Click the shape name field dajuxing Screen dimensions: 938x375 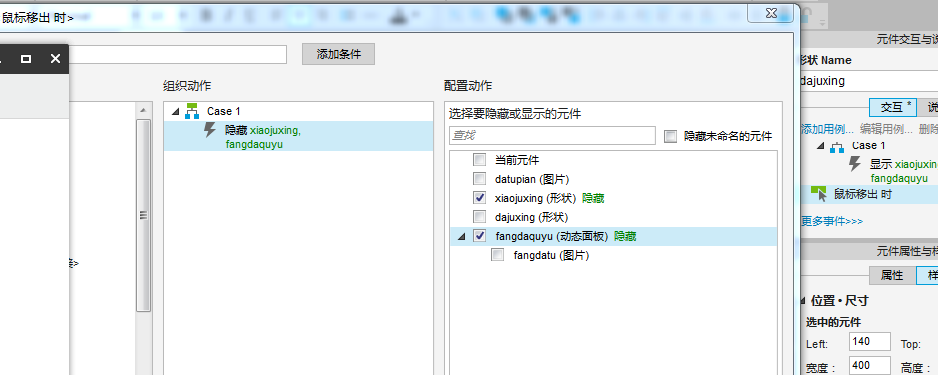pyautogui.click(x=869, y=81)
